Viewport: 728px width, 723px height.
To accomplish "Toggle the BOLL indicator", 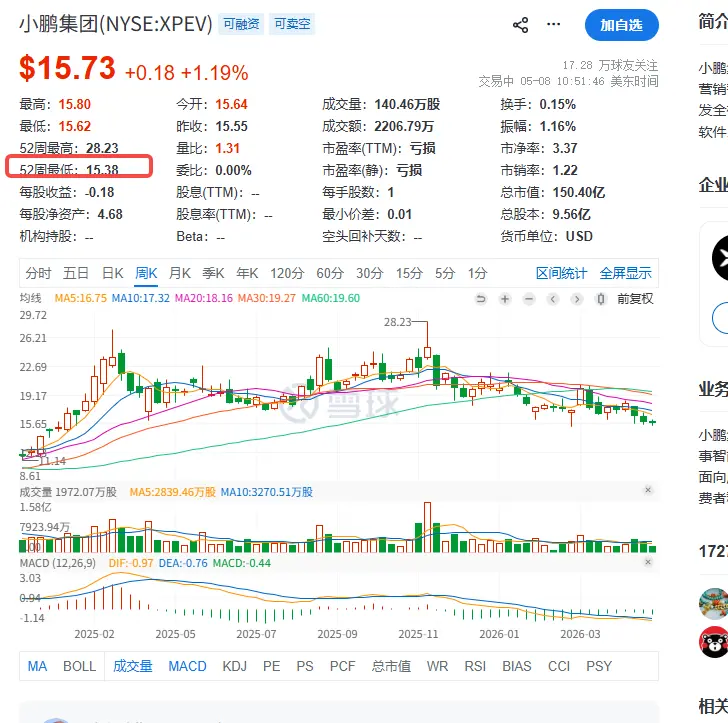I will click(x=79, y=666).
